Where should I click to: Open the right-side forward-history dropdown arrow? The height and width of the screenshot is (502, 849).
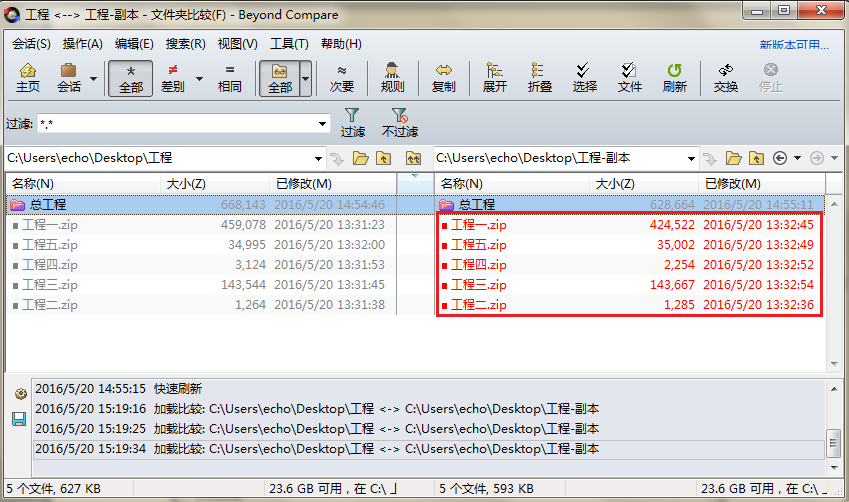click(x=834, y=158)
